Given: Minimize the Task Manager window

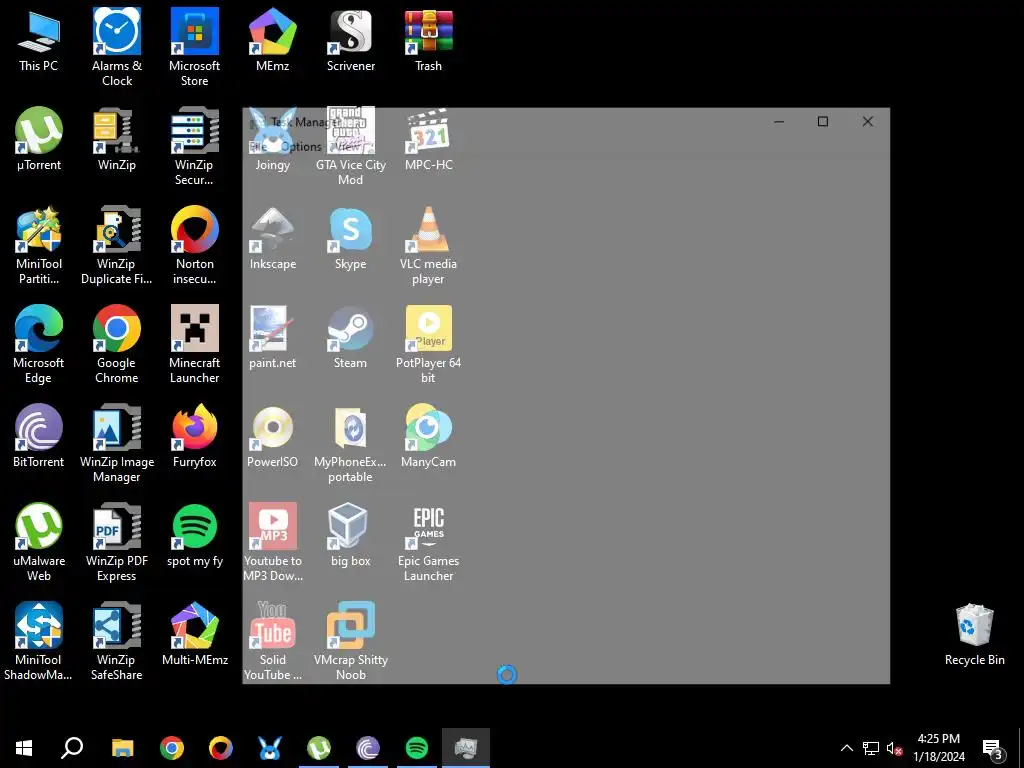Looking at the screenshot, I should pos(778,121).
